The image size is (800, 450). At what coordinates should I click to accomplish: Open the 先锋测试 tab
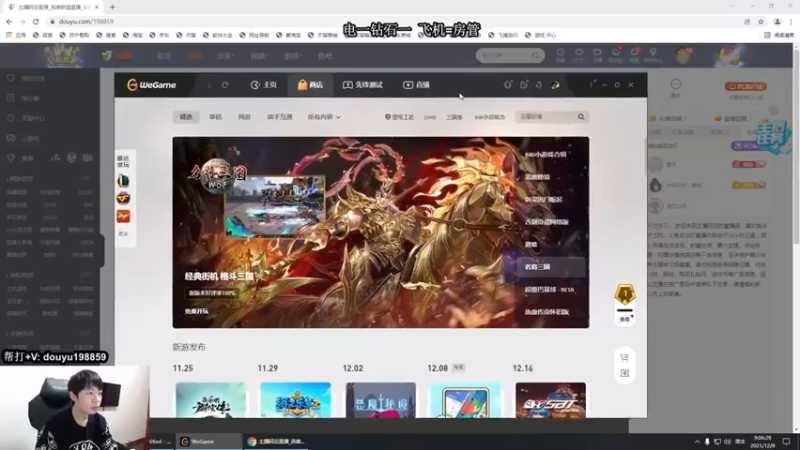click(x=362, y=85)
